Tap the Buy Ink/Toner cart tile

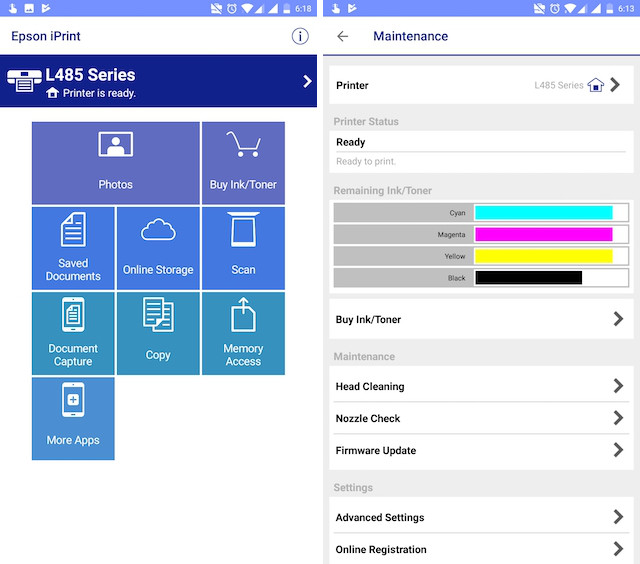click(243, 163)
